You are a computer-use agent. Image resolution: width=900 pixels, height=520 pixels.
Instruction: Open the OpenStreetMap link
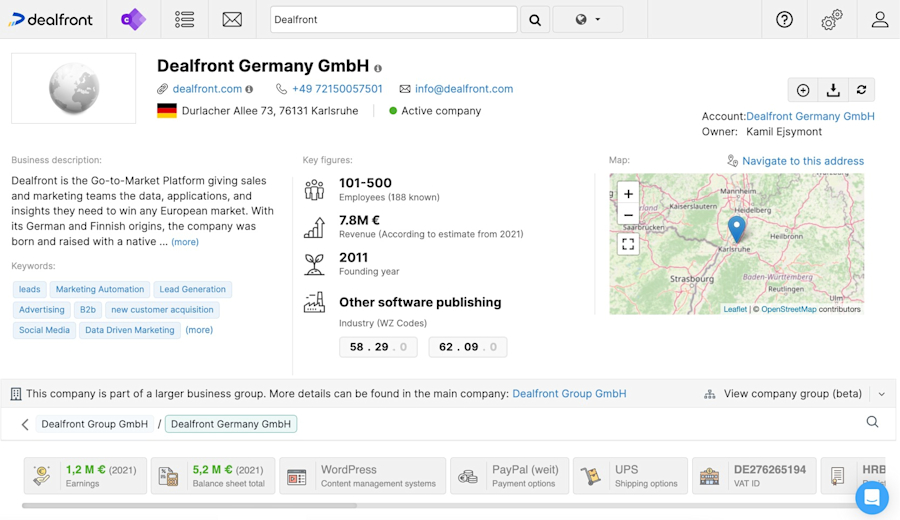point(789,309)
